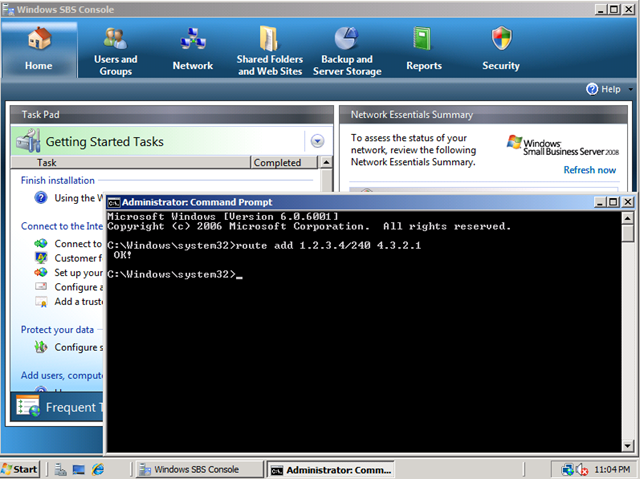The image size is (640, 479).
Task: Open the Security tab
Action: click(501, 49)
